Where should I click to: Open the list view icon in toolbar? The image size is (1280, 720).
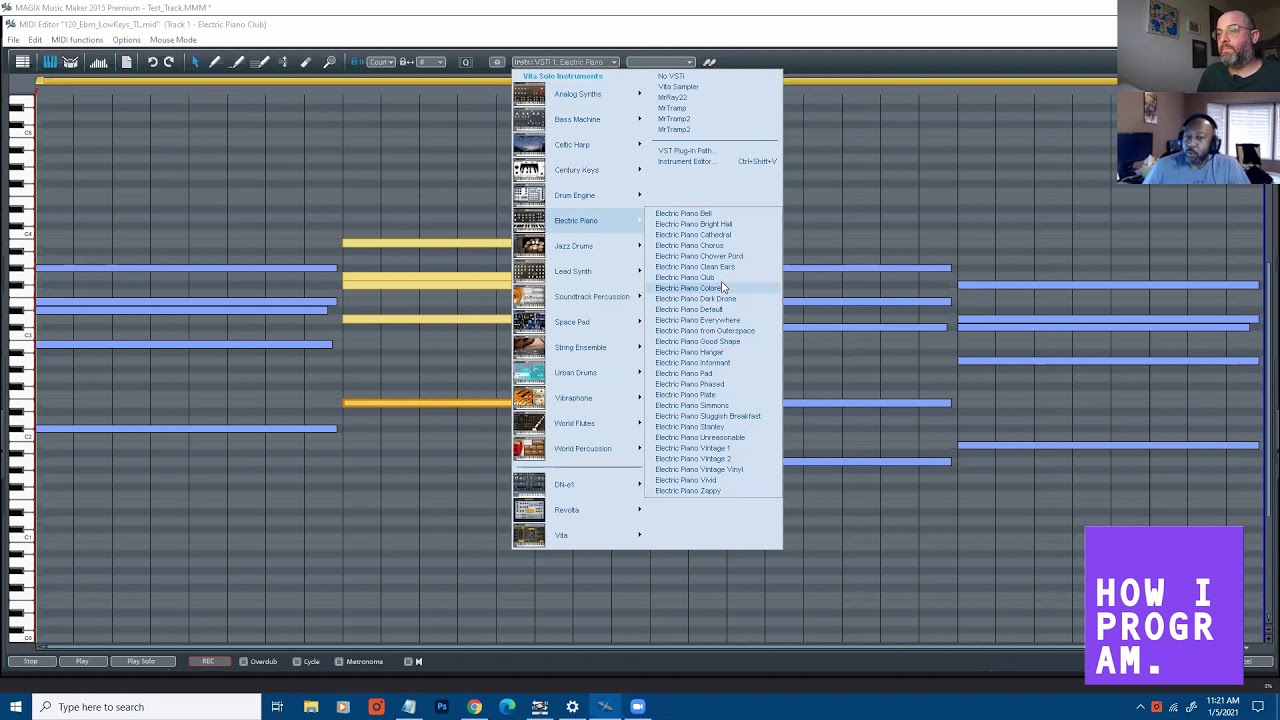pos(22,62)
